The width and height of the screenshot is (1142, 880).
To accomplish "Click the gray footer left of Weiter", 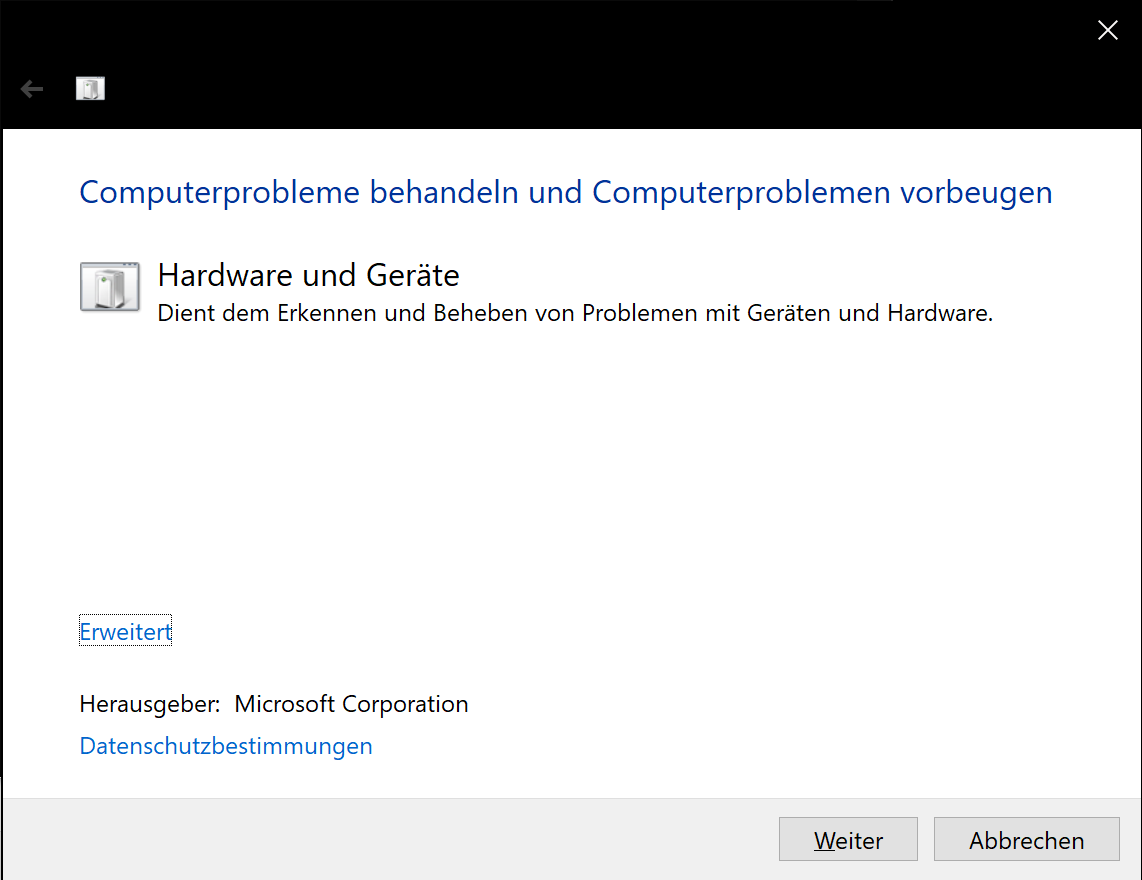I will pos(400,840).
